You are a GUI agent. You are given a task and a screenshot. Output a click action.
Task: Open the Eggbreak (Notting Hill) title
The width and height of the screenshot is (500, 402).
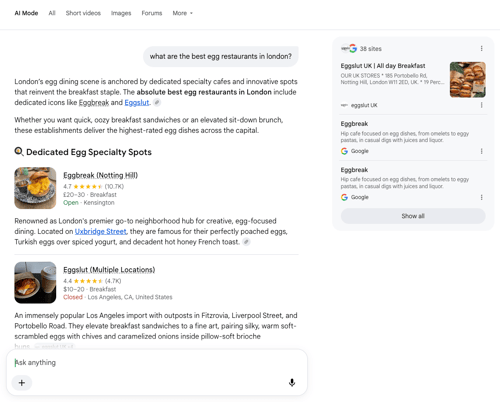(x=100, y=175)
